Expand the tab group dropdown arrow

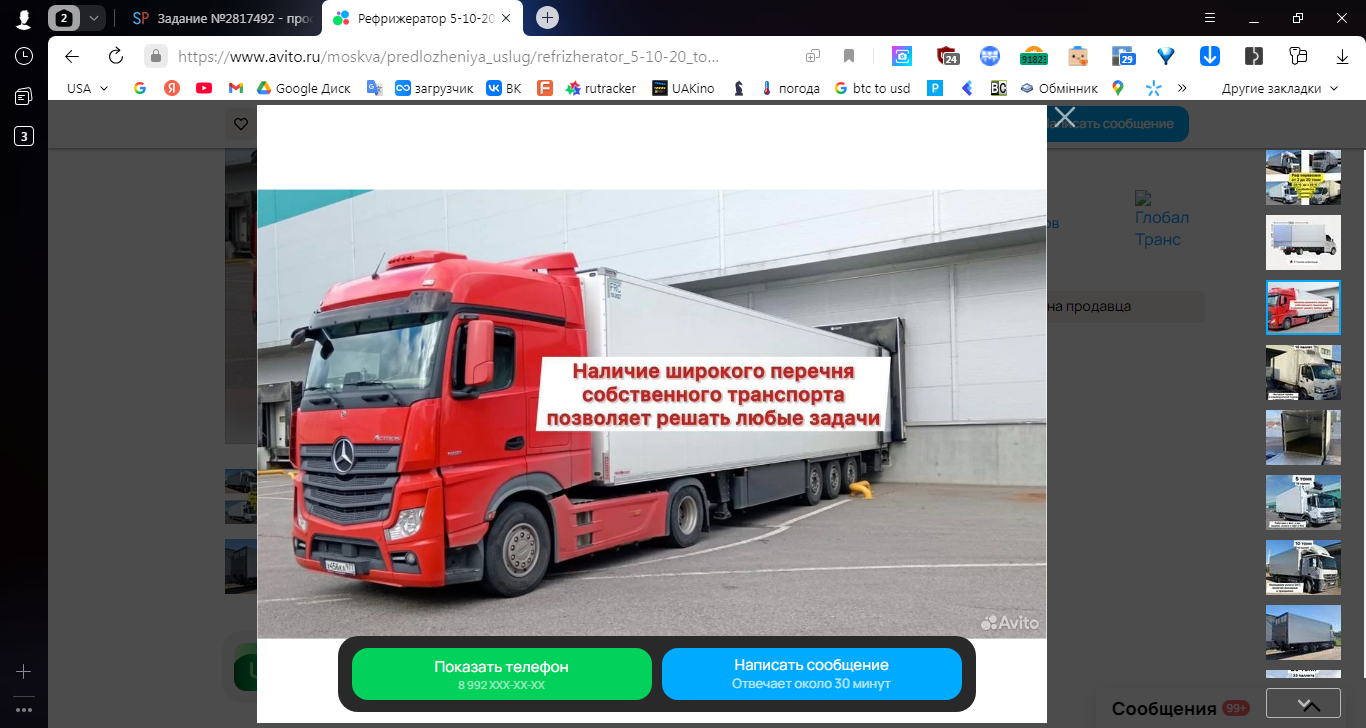pyautogui.click(x=94, y=18)
